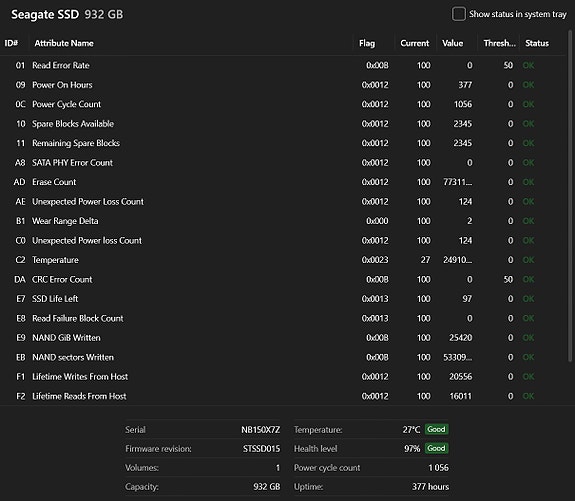Sort by ID# column header

click(x=11, y=43)
